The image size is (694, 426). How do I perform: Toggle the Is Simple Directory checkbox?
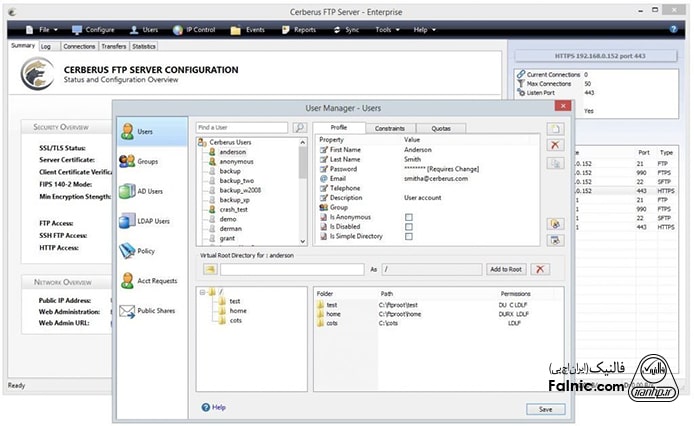coord(408,237)
